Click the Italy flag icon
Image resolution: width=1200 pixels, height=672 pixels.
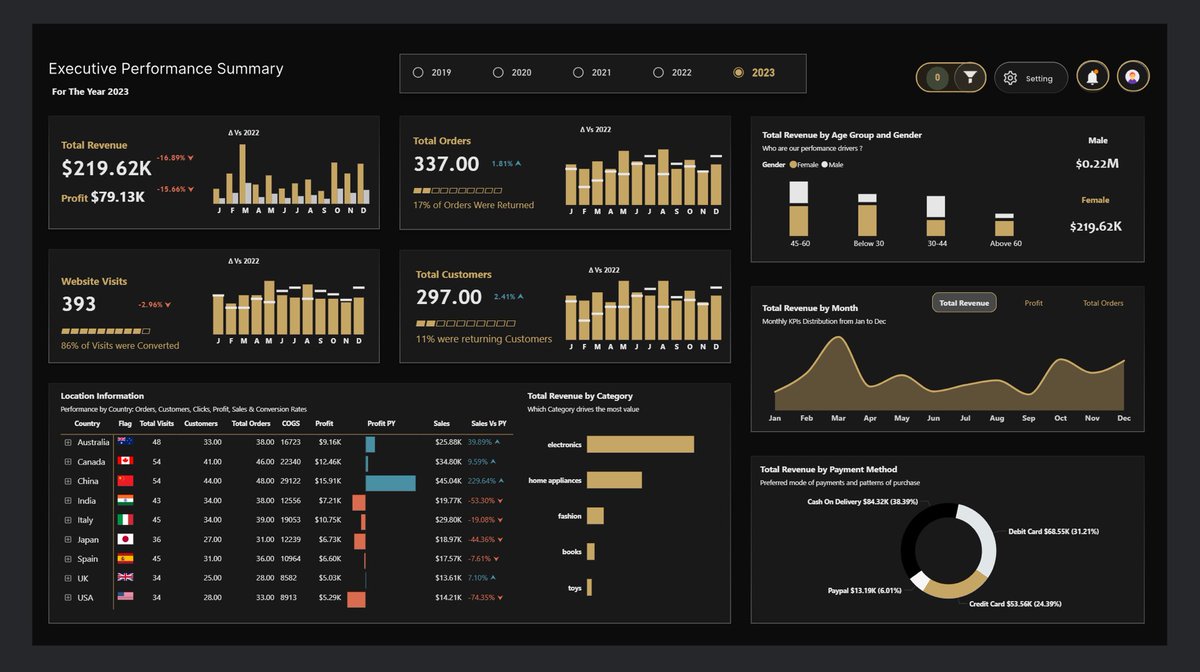pyautogui.click(x=125, y=520)
